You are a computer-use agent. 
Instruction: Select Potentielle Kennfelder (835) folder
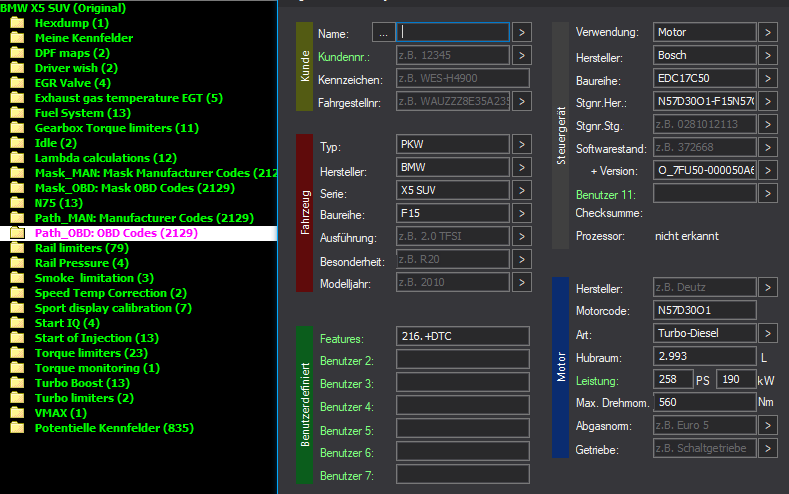coord(114,428)
